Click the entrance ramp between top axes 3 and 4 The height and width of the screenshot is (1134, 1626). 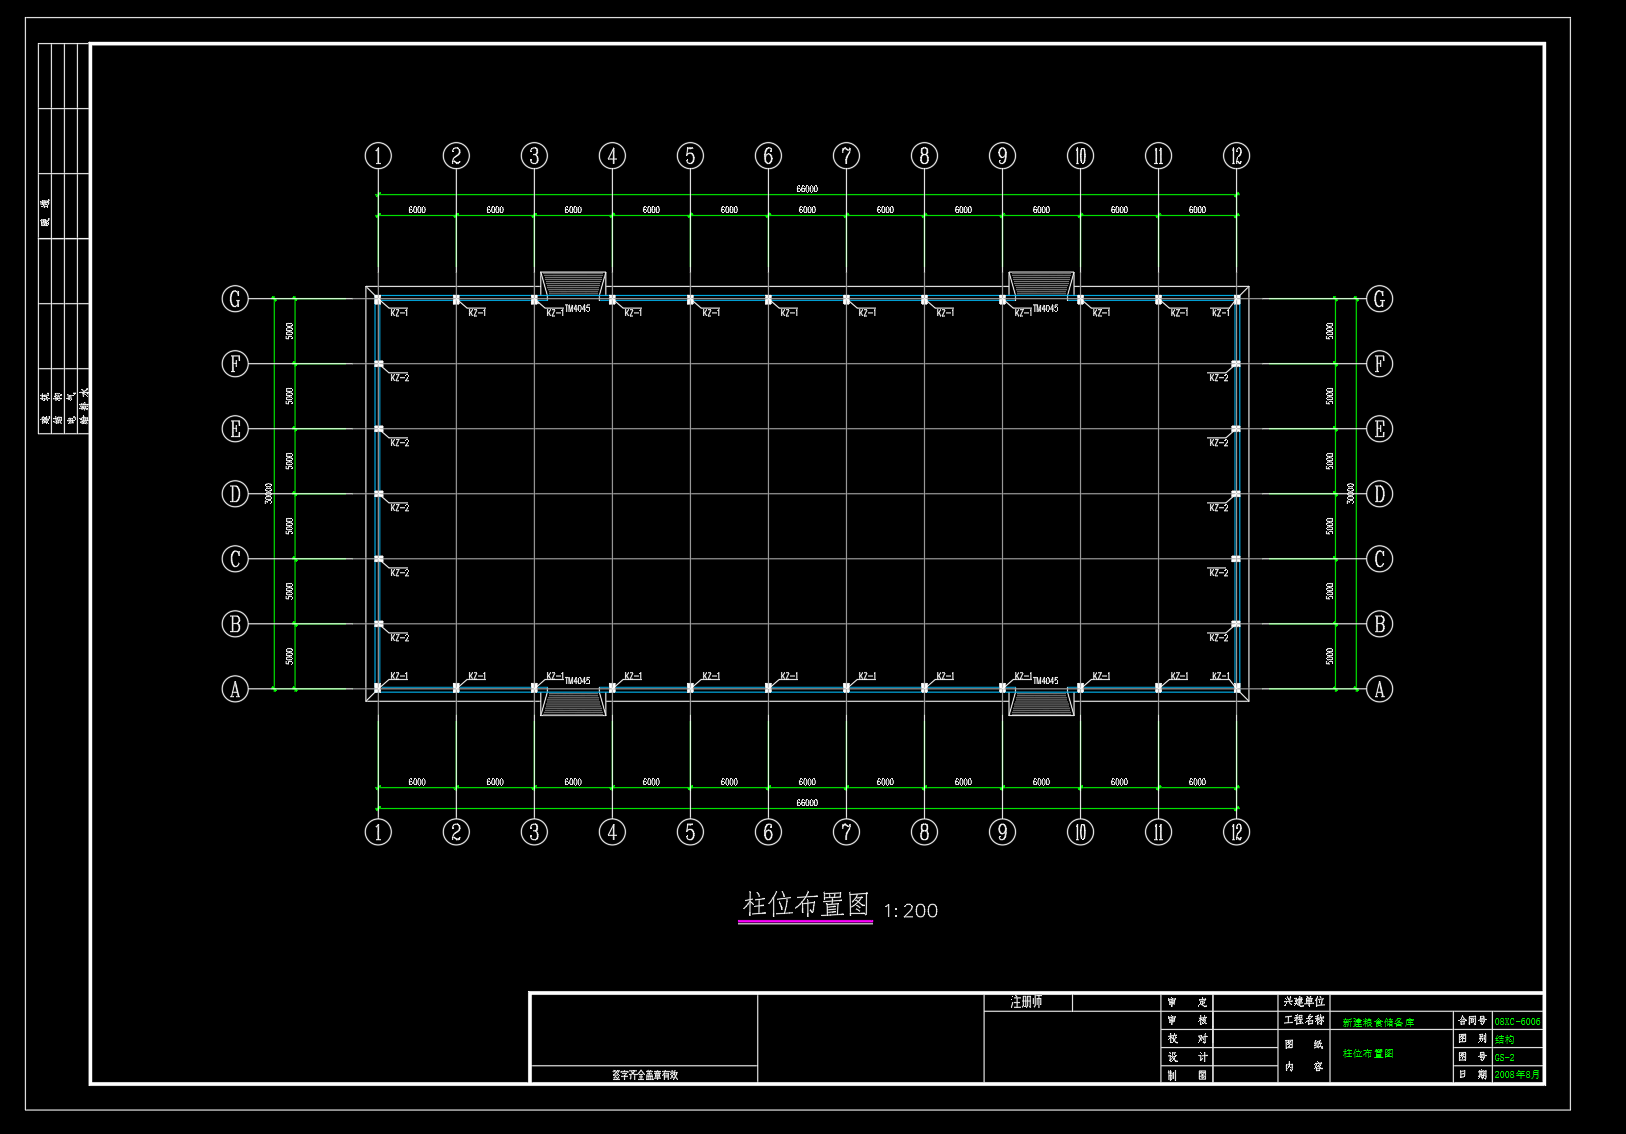click(573, 285)
